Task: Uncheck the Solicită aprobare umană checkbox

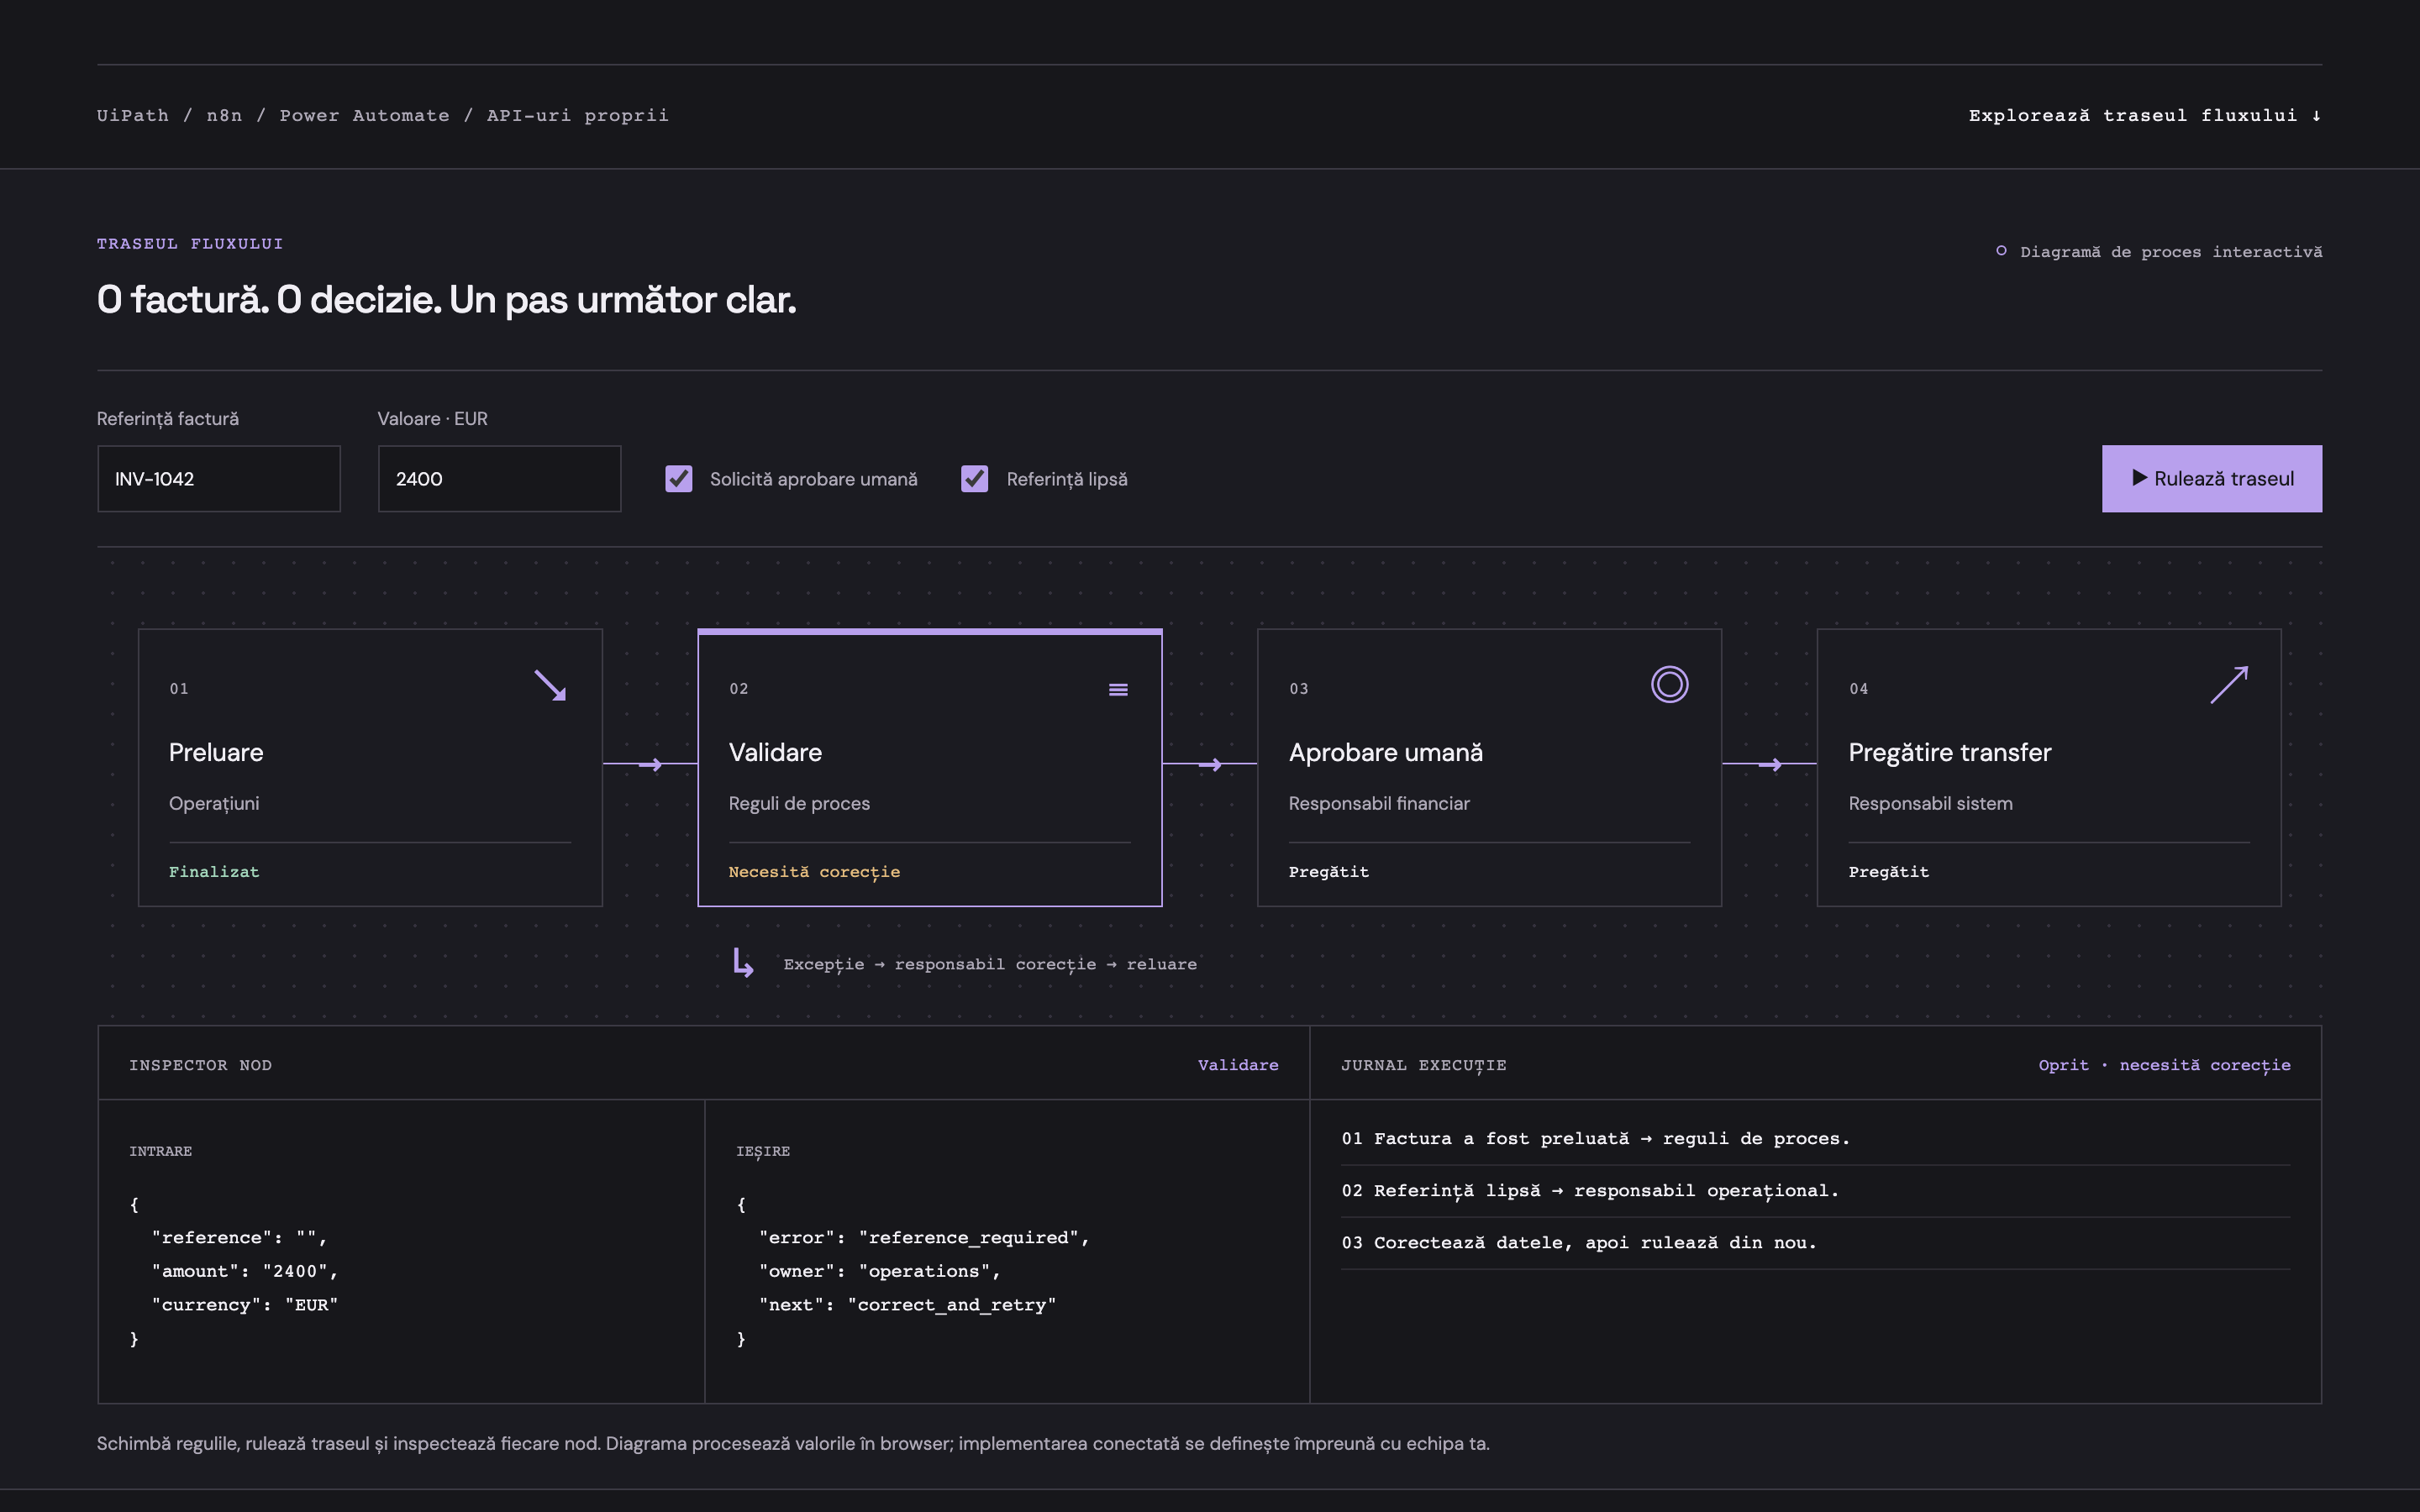Action: click(x=679, y=479)
